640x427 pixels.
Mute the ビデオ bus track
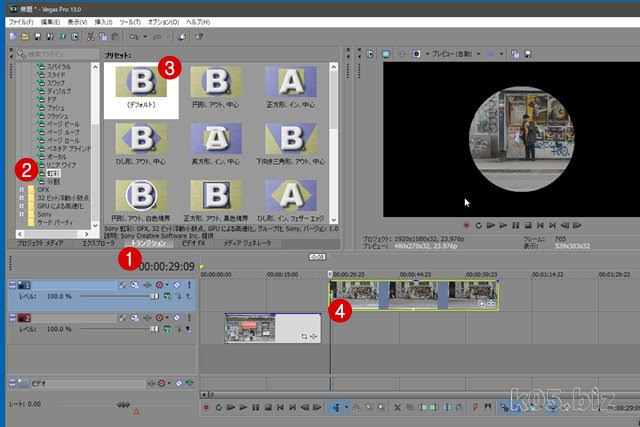coord(179,383)
